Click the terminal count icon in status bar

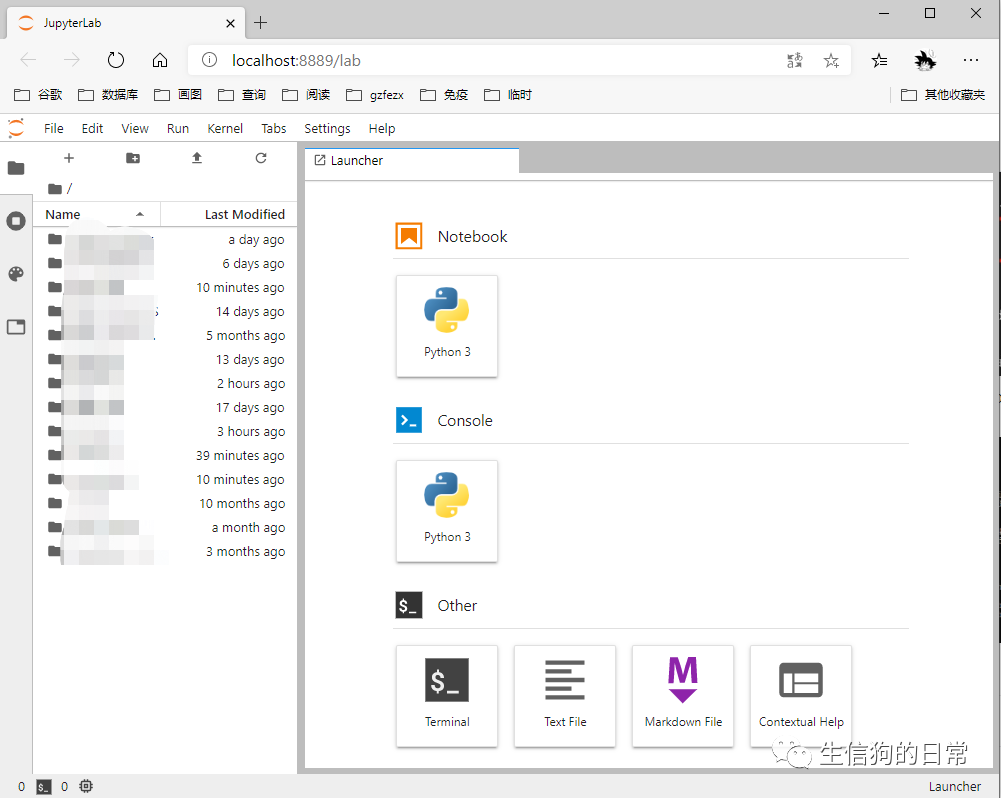tap(43, 787)
